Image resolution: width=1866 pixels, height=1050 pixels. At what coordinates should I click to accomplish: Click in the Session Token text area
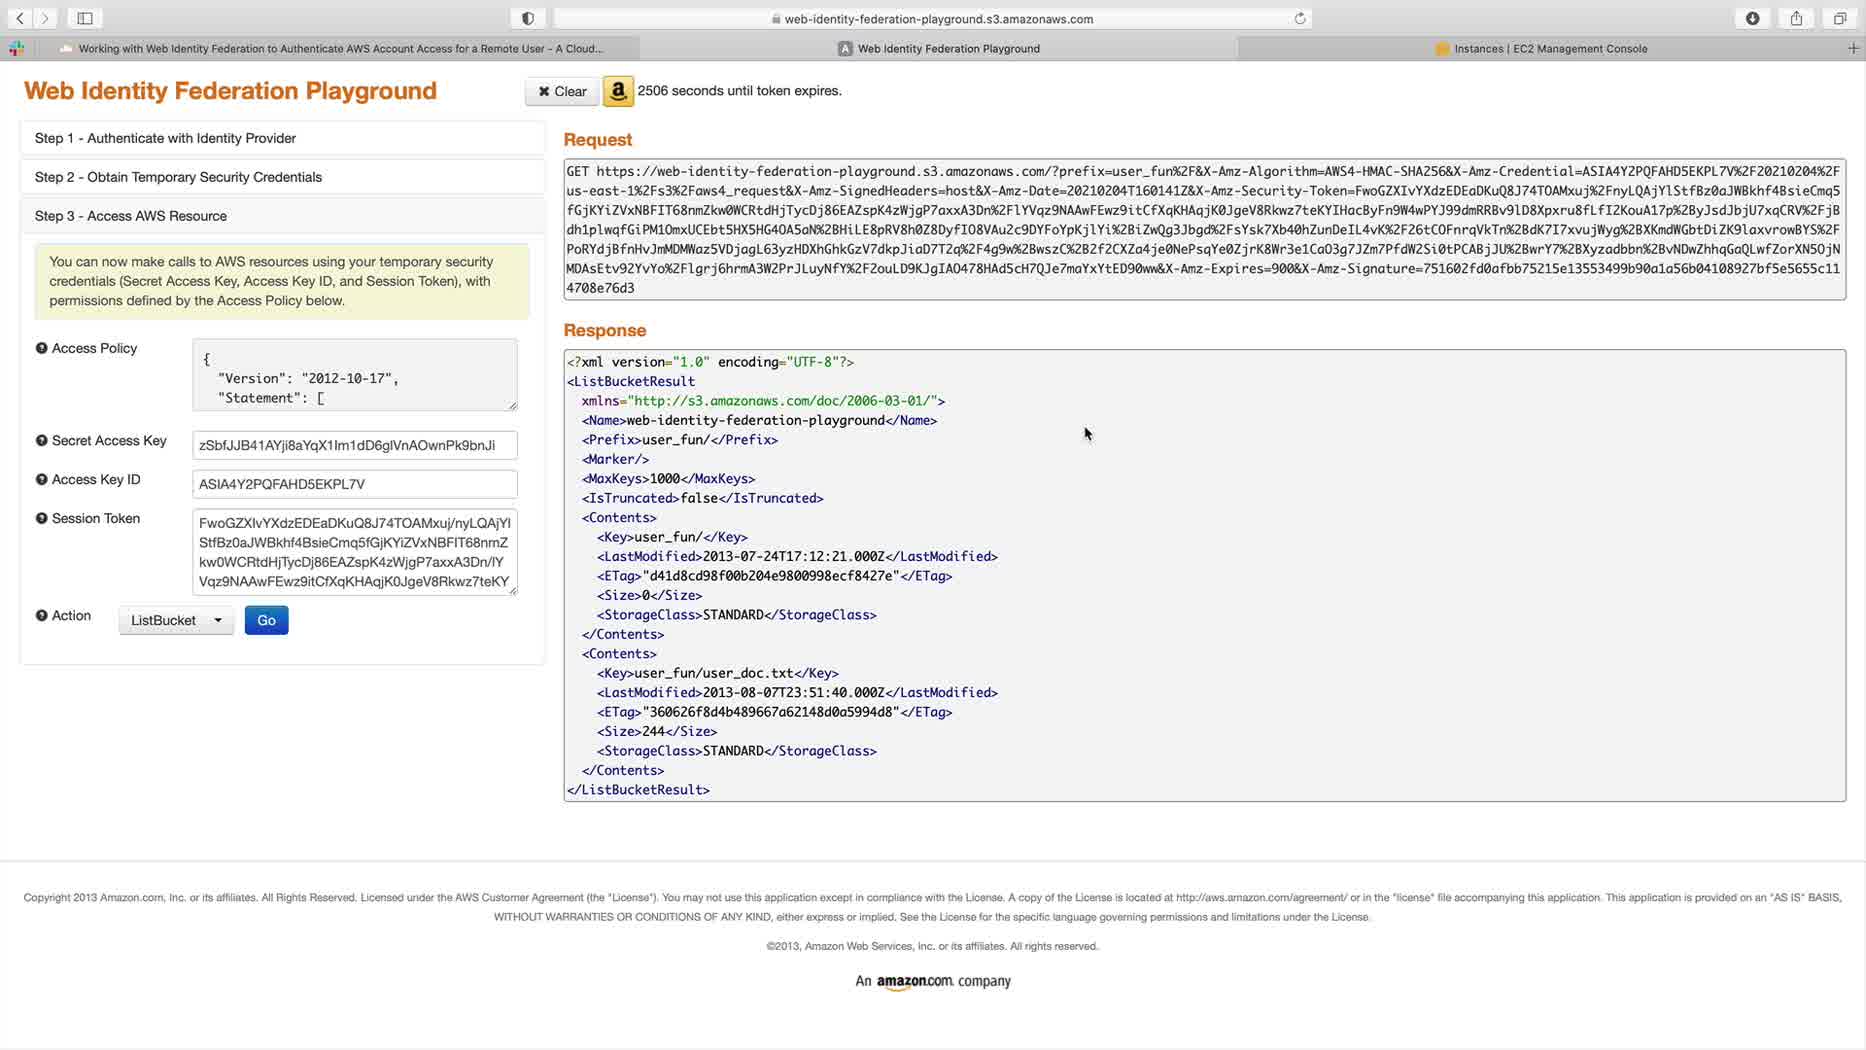[355, 552]
